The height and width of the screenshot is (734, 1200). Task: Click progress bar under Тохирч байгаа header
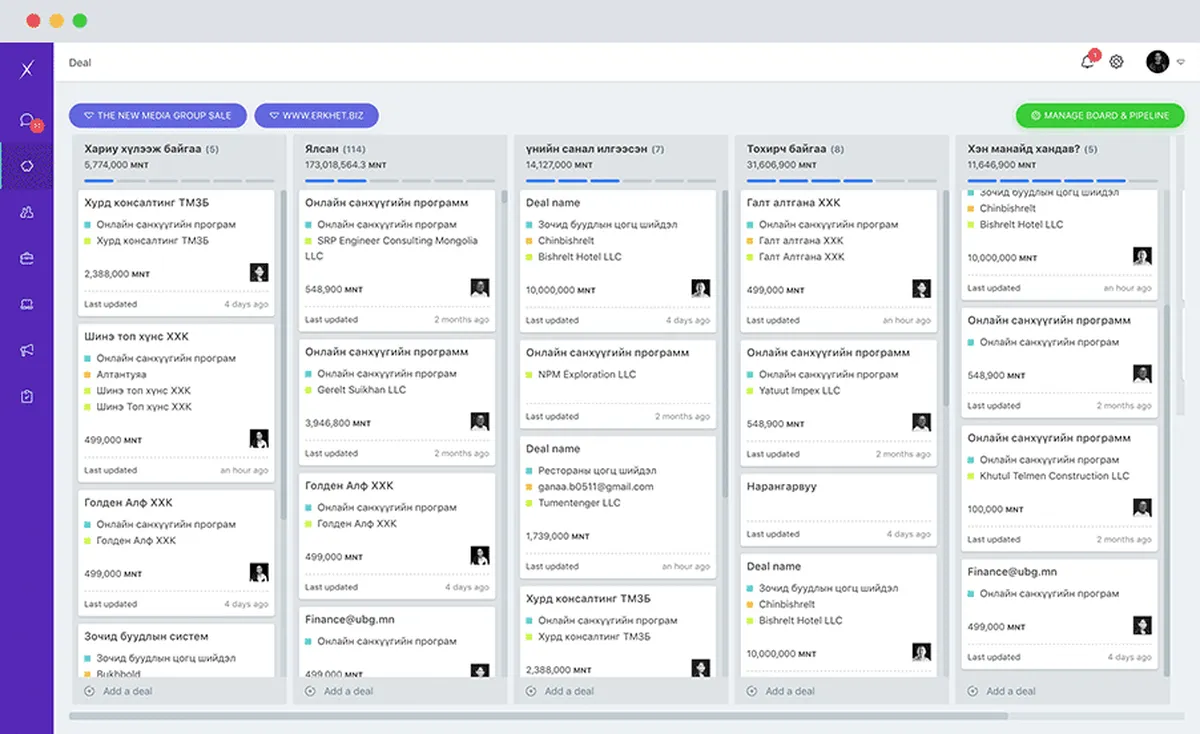click(841, 181)
